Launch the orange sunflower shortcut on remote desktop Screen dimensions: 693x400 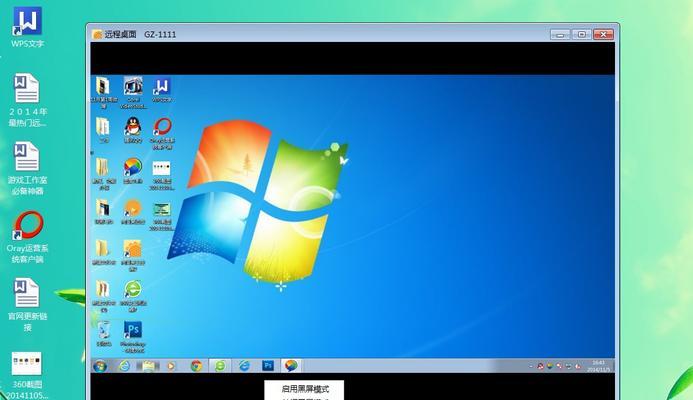(133, 255)
